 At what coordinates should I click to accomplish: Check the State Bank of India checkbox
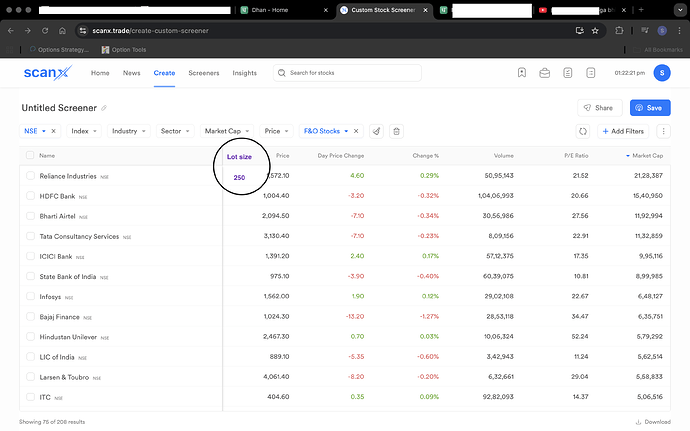[30, 276]
